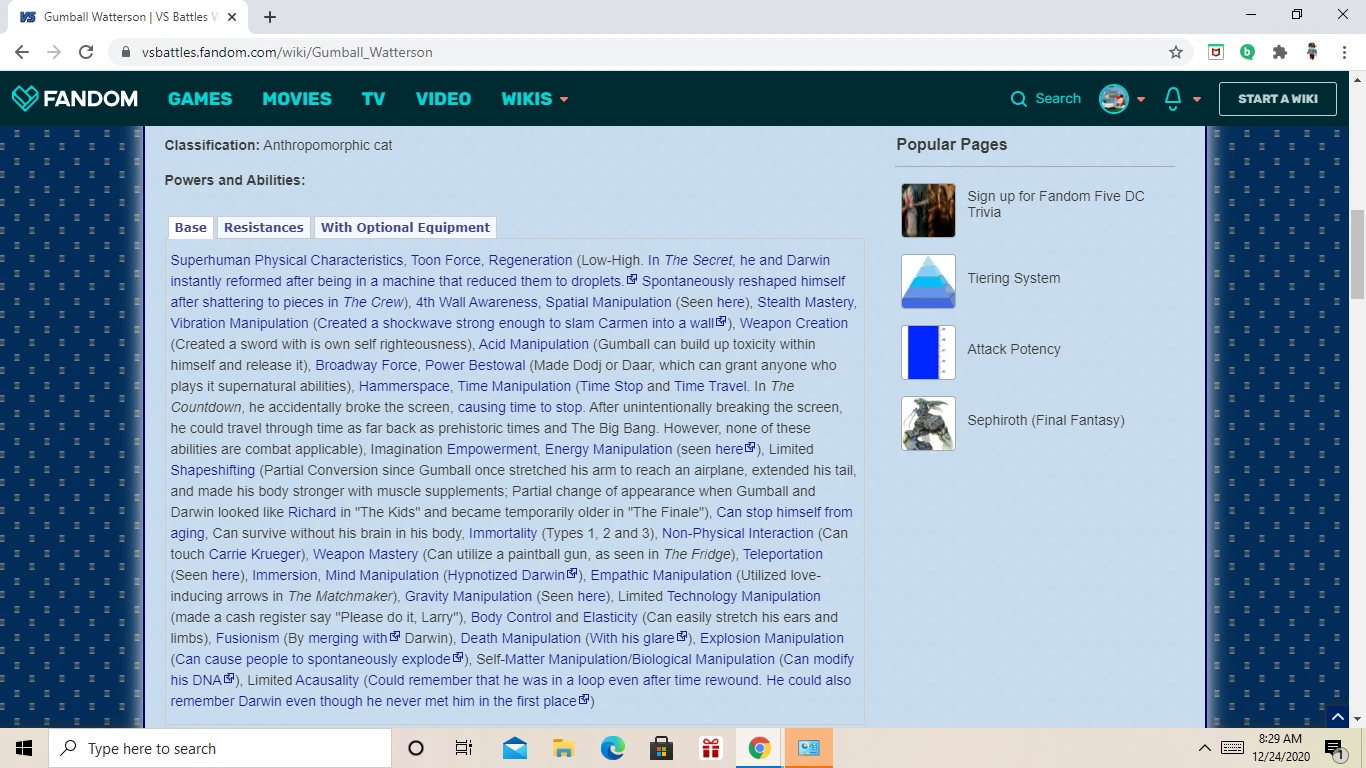Open the Sephiroth (Final Fantasy) thumbnail
The height and width of the screenshot is (768, 1366).
(x=928, y=423)
